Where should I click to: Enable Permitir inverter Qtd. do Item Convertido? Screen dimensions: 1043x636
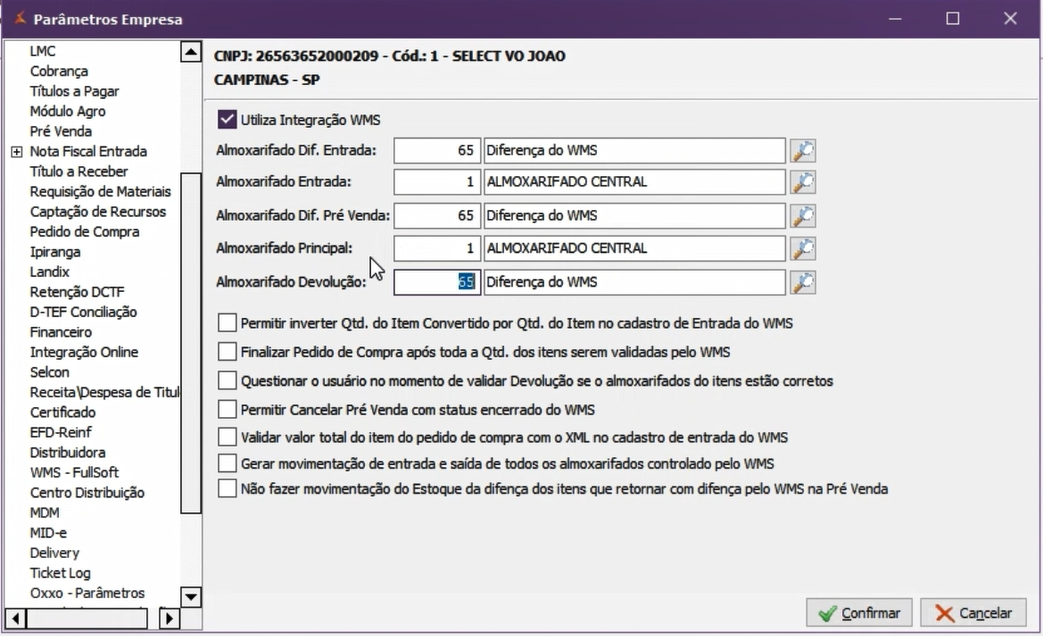[x=227, y=323]
